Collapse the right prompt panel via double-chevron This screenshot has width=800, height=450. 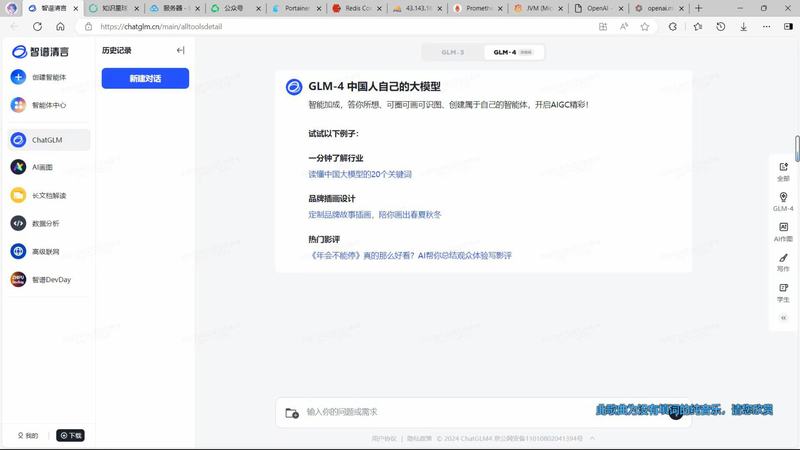coord(783,318)
